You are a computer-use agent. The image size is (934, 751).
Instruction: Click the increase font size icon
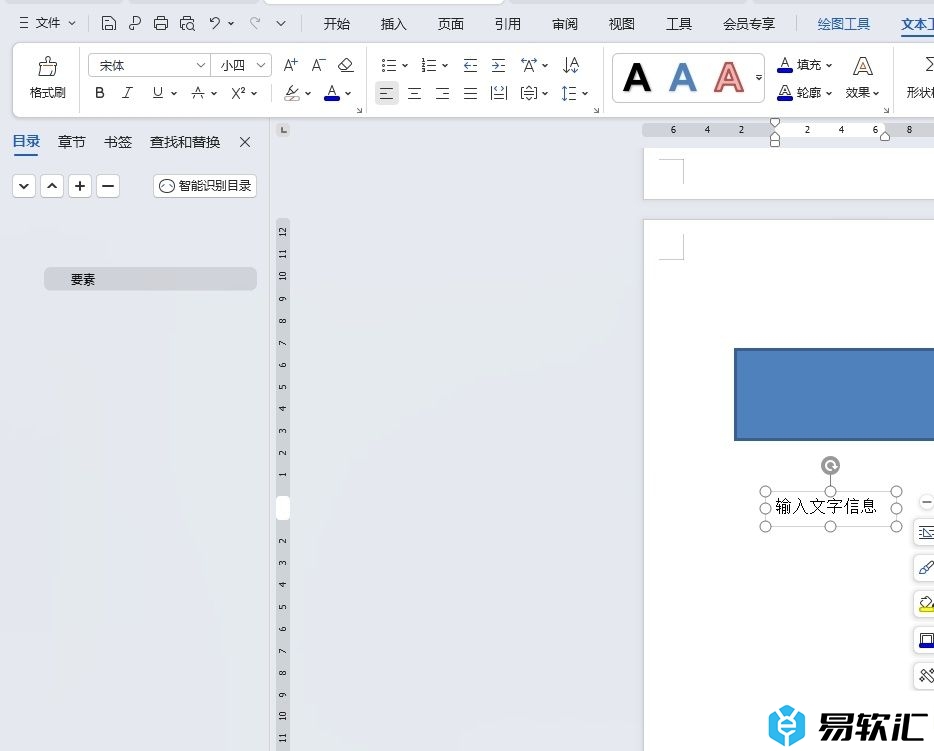291,65
